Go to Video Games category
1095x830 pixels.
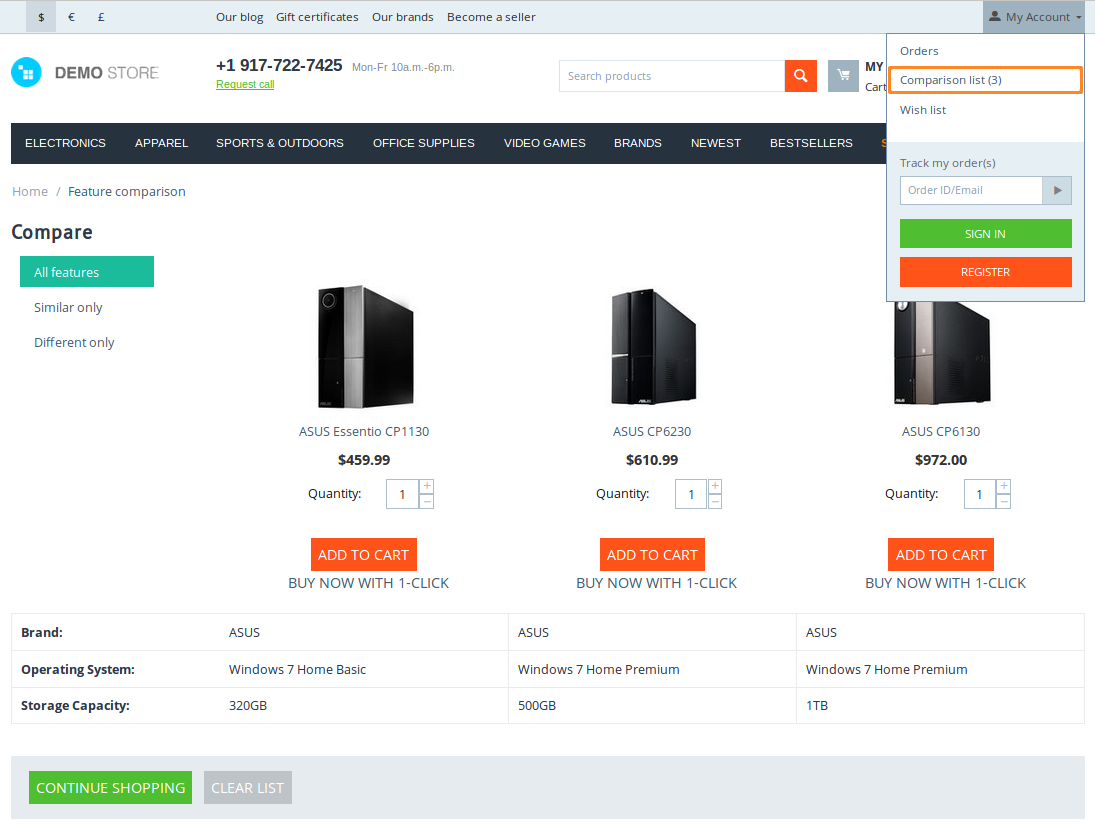pos(545,143)
